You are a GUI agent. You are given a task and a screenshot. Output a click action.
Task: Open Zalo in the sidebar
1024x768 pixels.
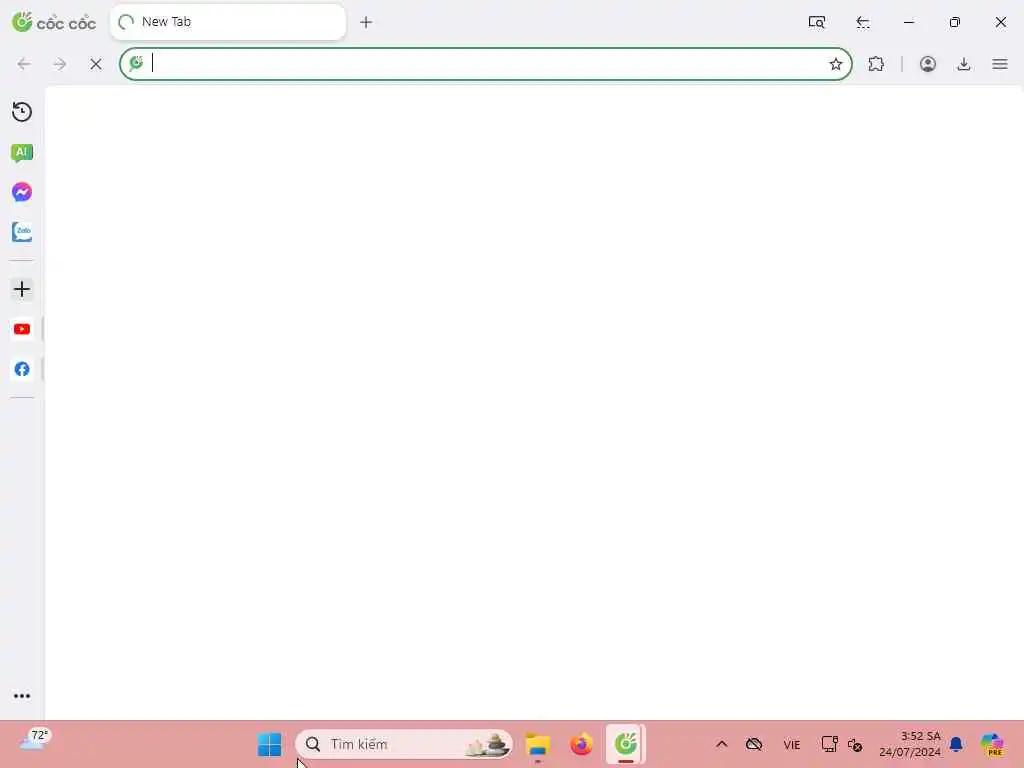22,232
